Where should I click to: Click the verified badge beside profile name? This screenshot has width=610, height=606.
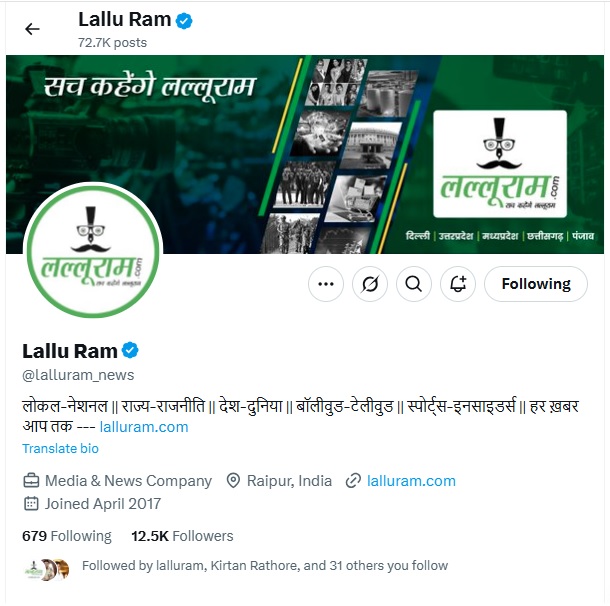coord(130,350)
